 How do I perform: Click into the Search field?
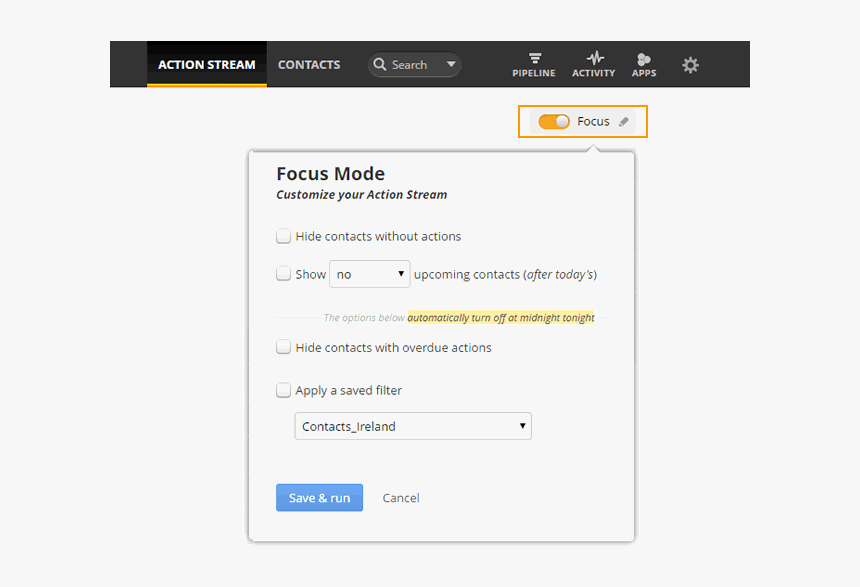point(412,65)
